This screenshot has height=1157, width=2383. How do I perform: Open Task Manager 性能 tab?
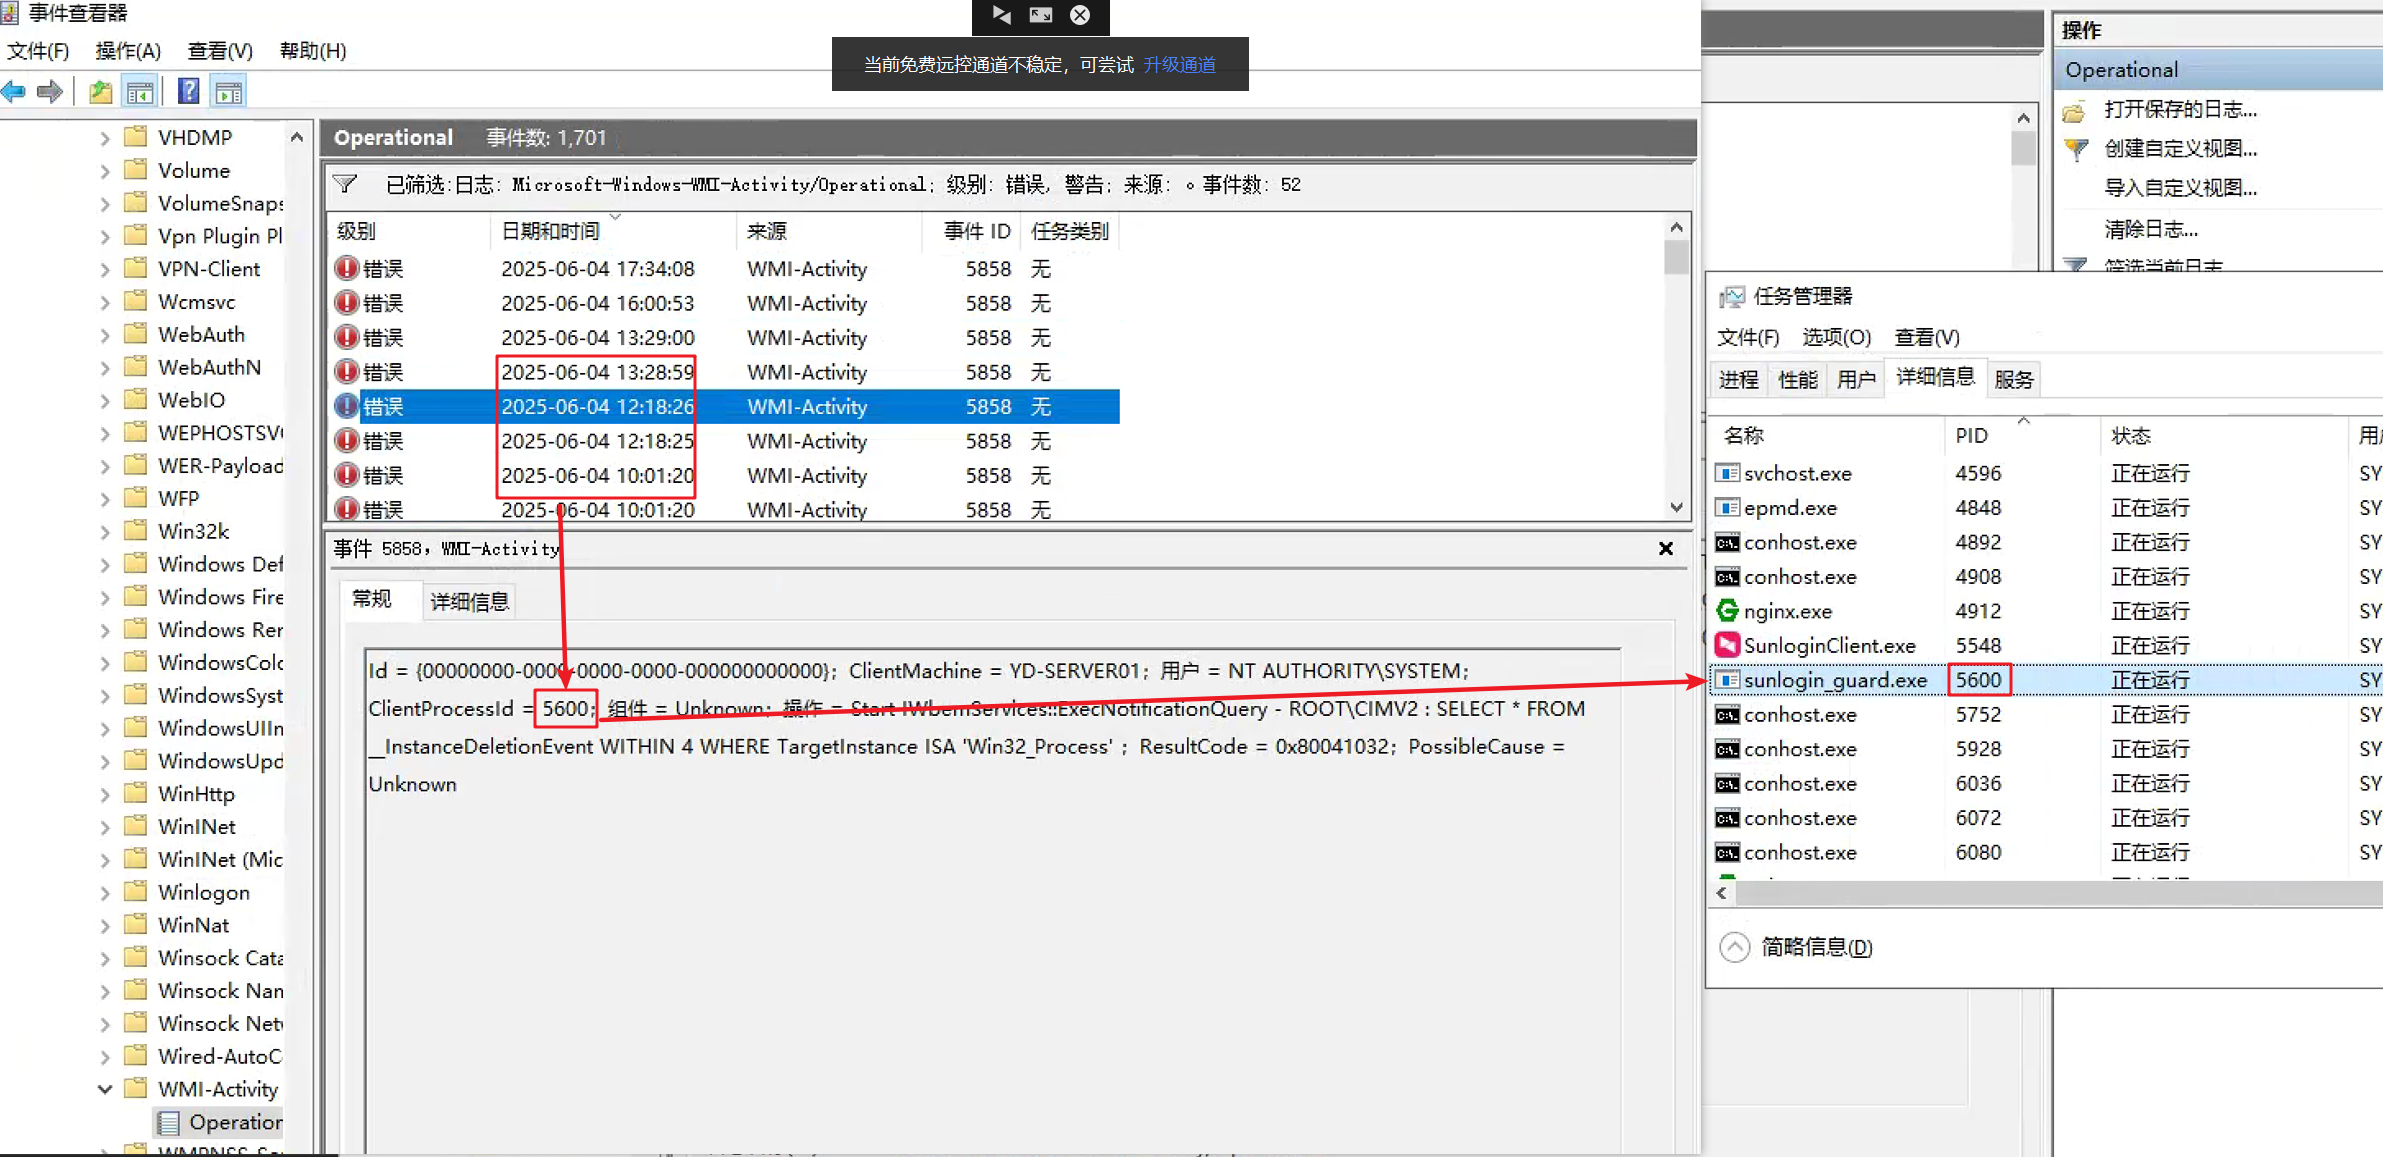[1797, 379]
